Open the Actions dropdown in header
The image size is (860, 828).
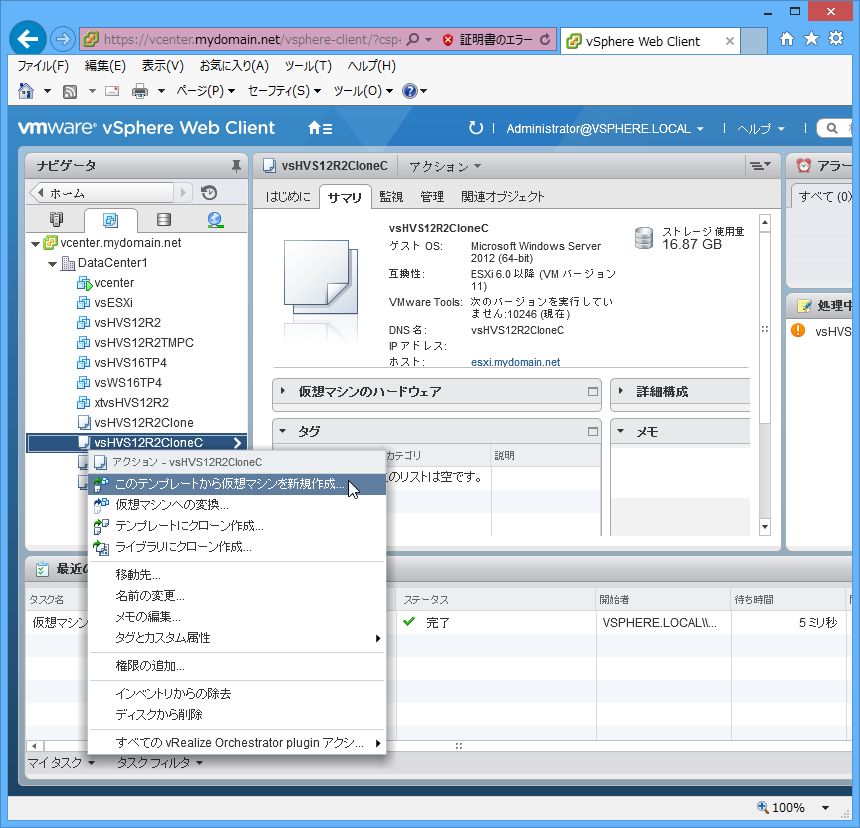click(x=445, y=166)
